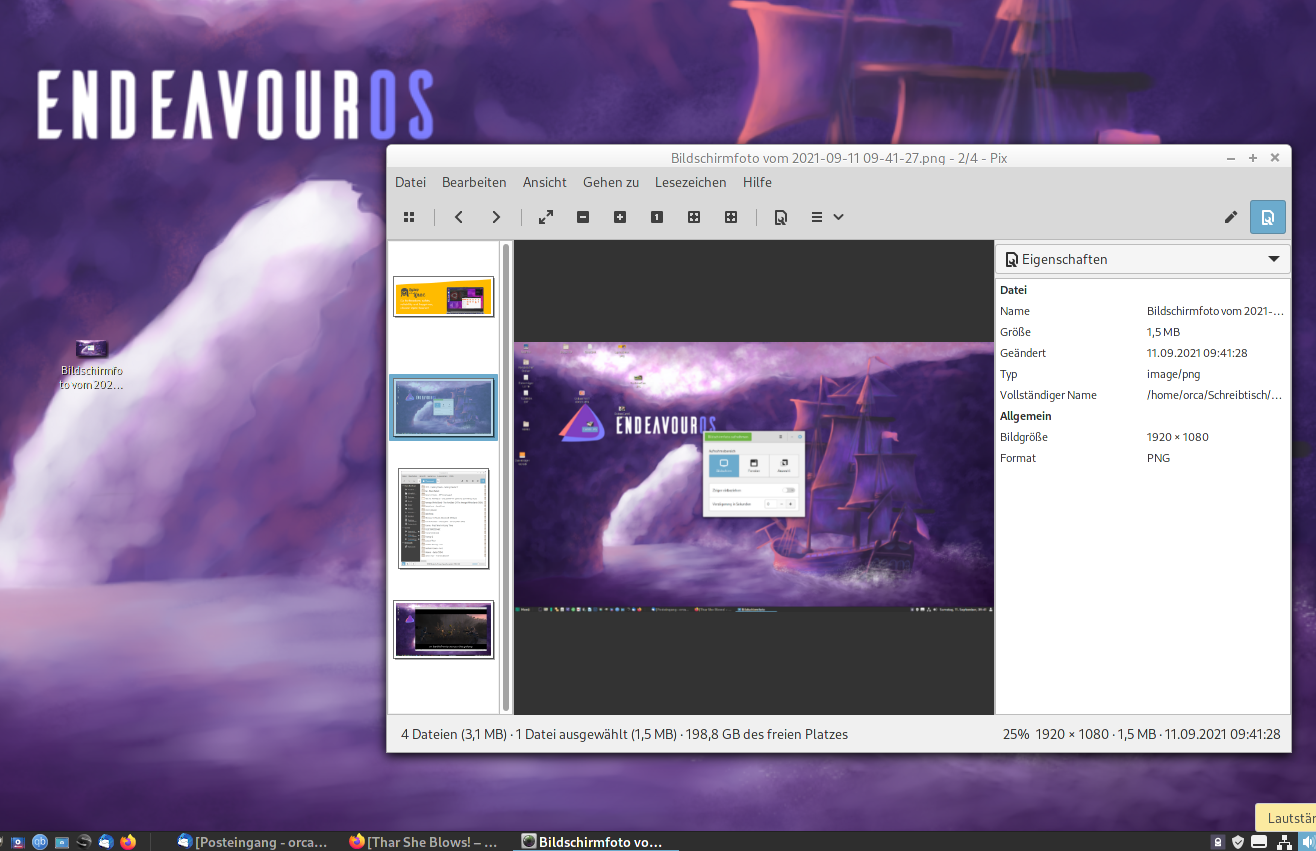The width and height of the screenshot is (1316, 851).
Task: Click the file manager launcher next to Firefox launcher
Action: [x=62, y=842]
